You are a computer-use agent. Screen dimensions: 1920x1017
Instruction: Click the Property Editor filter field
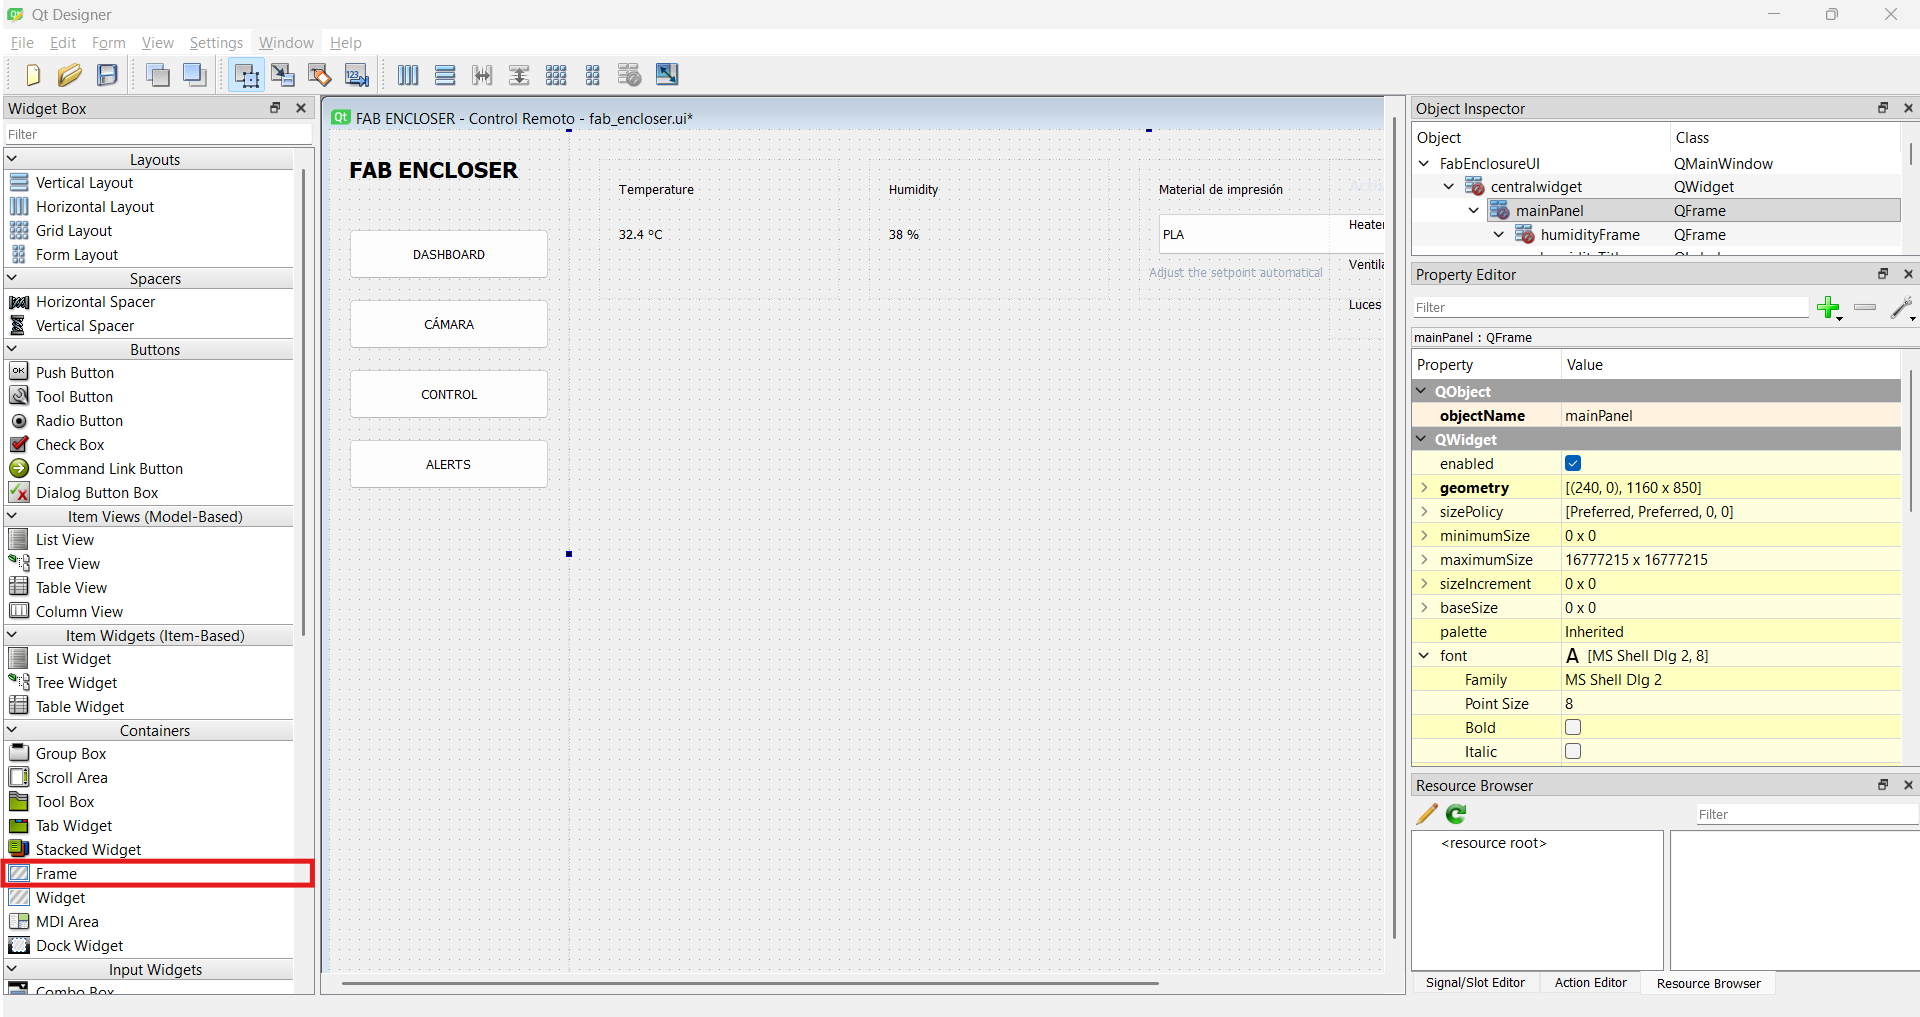tap(1610, 307)
